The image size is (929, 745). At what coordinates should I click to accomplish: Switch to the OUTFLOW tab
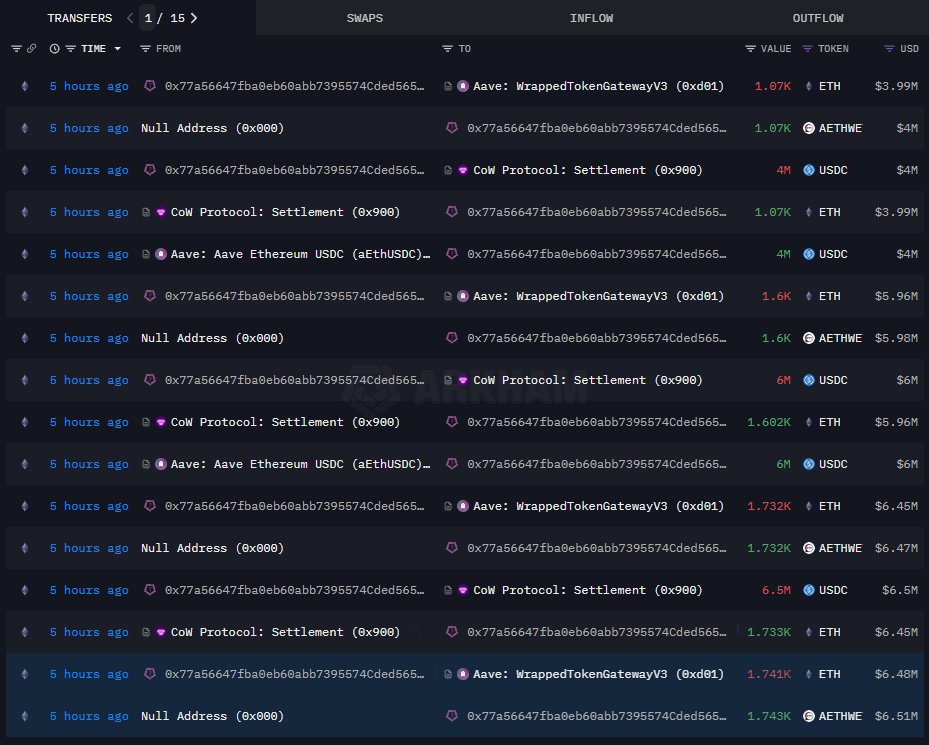click(x=818, y=18)
